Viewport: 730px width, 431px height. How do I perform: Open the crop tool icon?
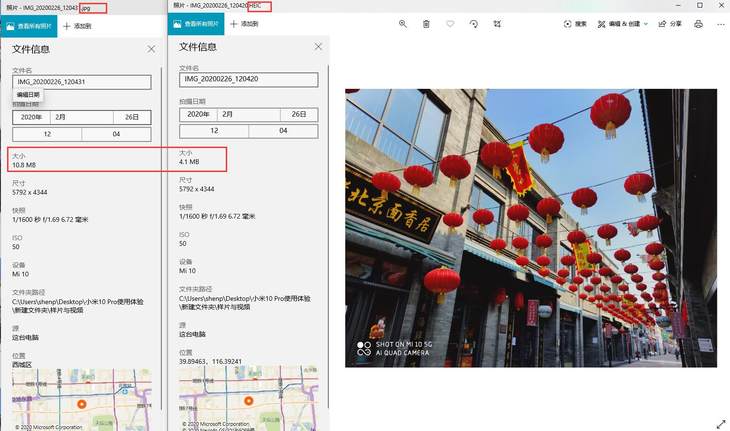tap(498, 23)
